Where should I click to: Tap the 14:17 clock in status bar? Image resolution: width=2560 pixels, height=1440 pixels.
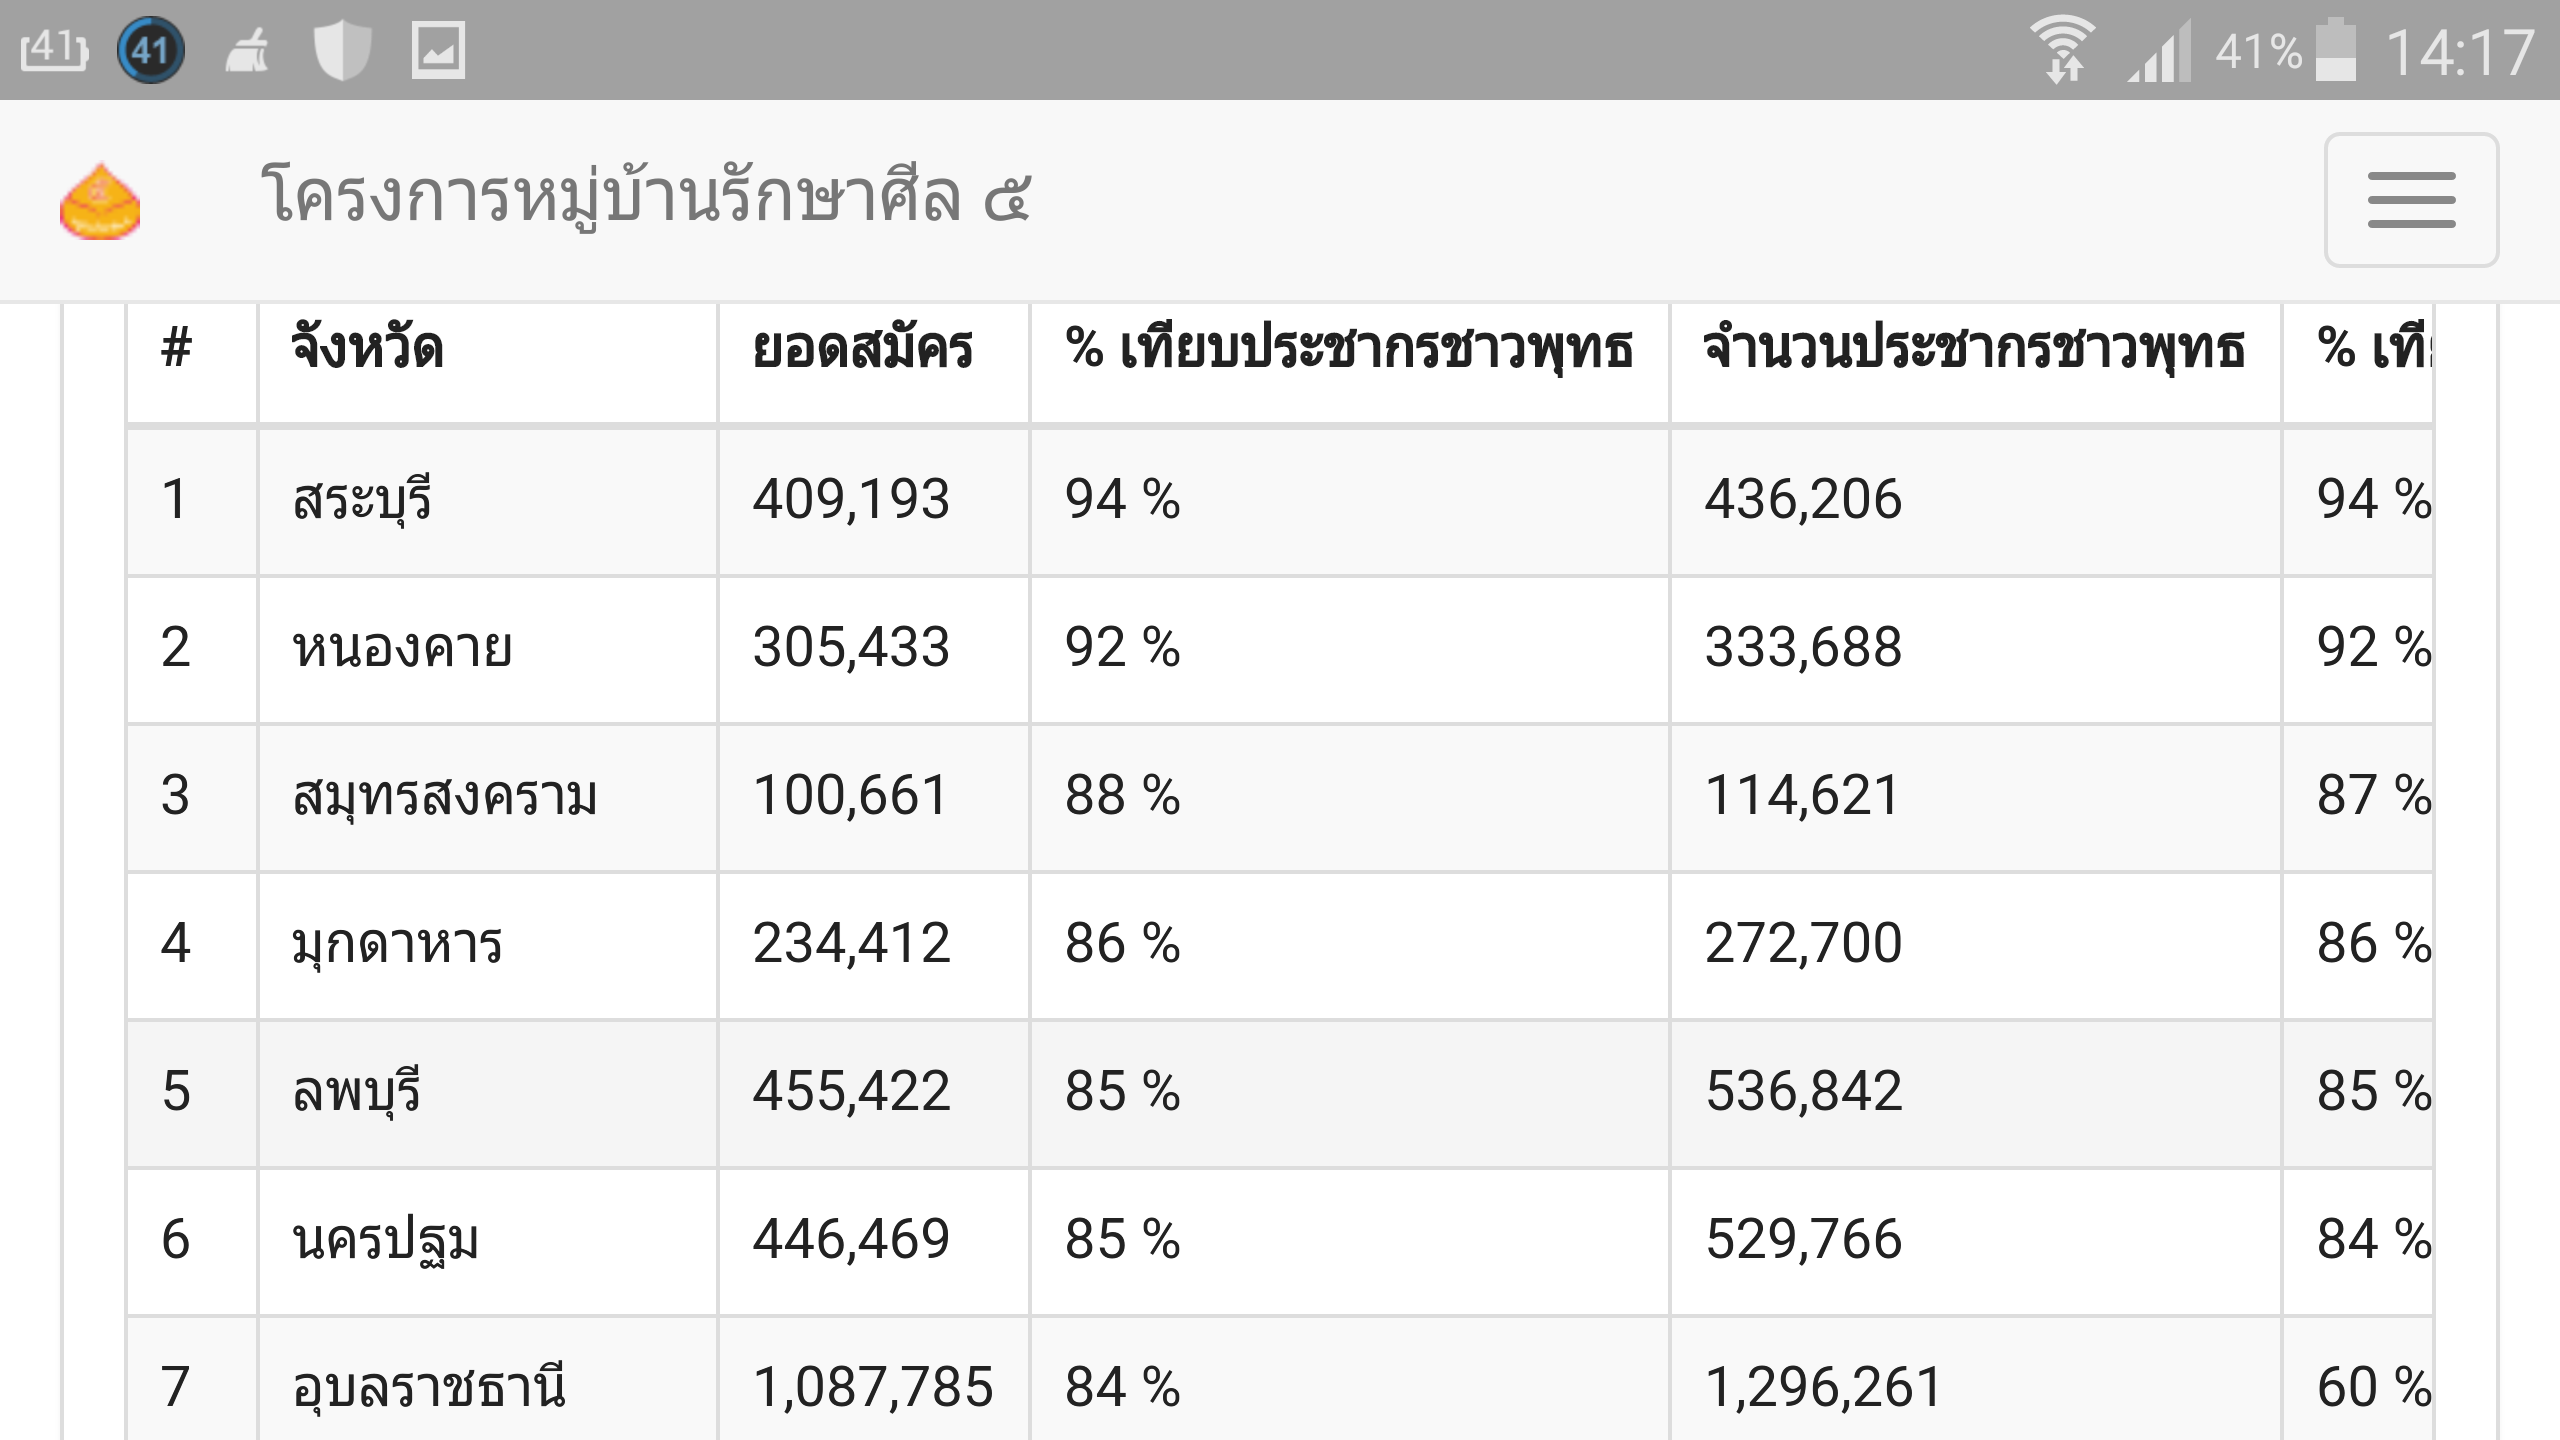click(2460, 52)
